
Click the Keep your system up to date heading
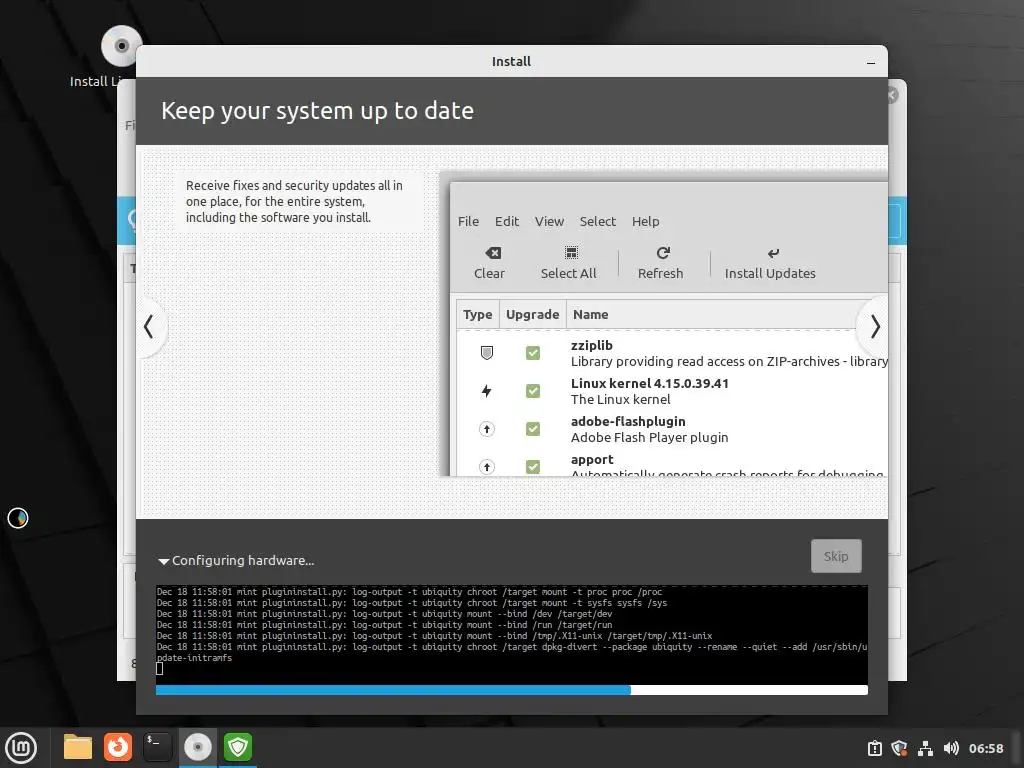tap(317, 110)
